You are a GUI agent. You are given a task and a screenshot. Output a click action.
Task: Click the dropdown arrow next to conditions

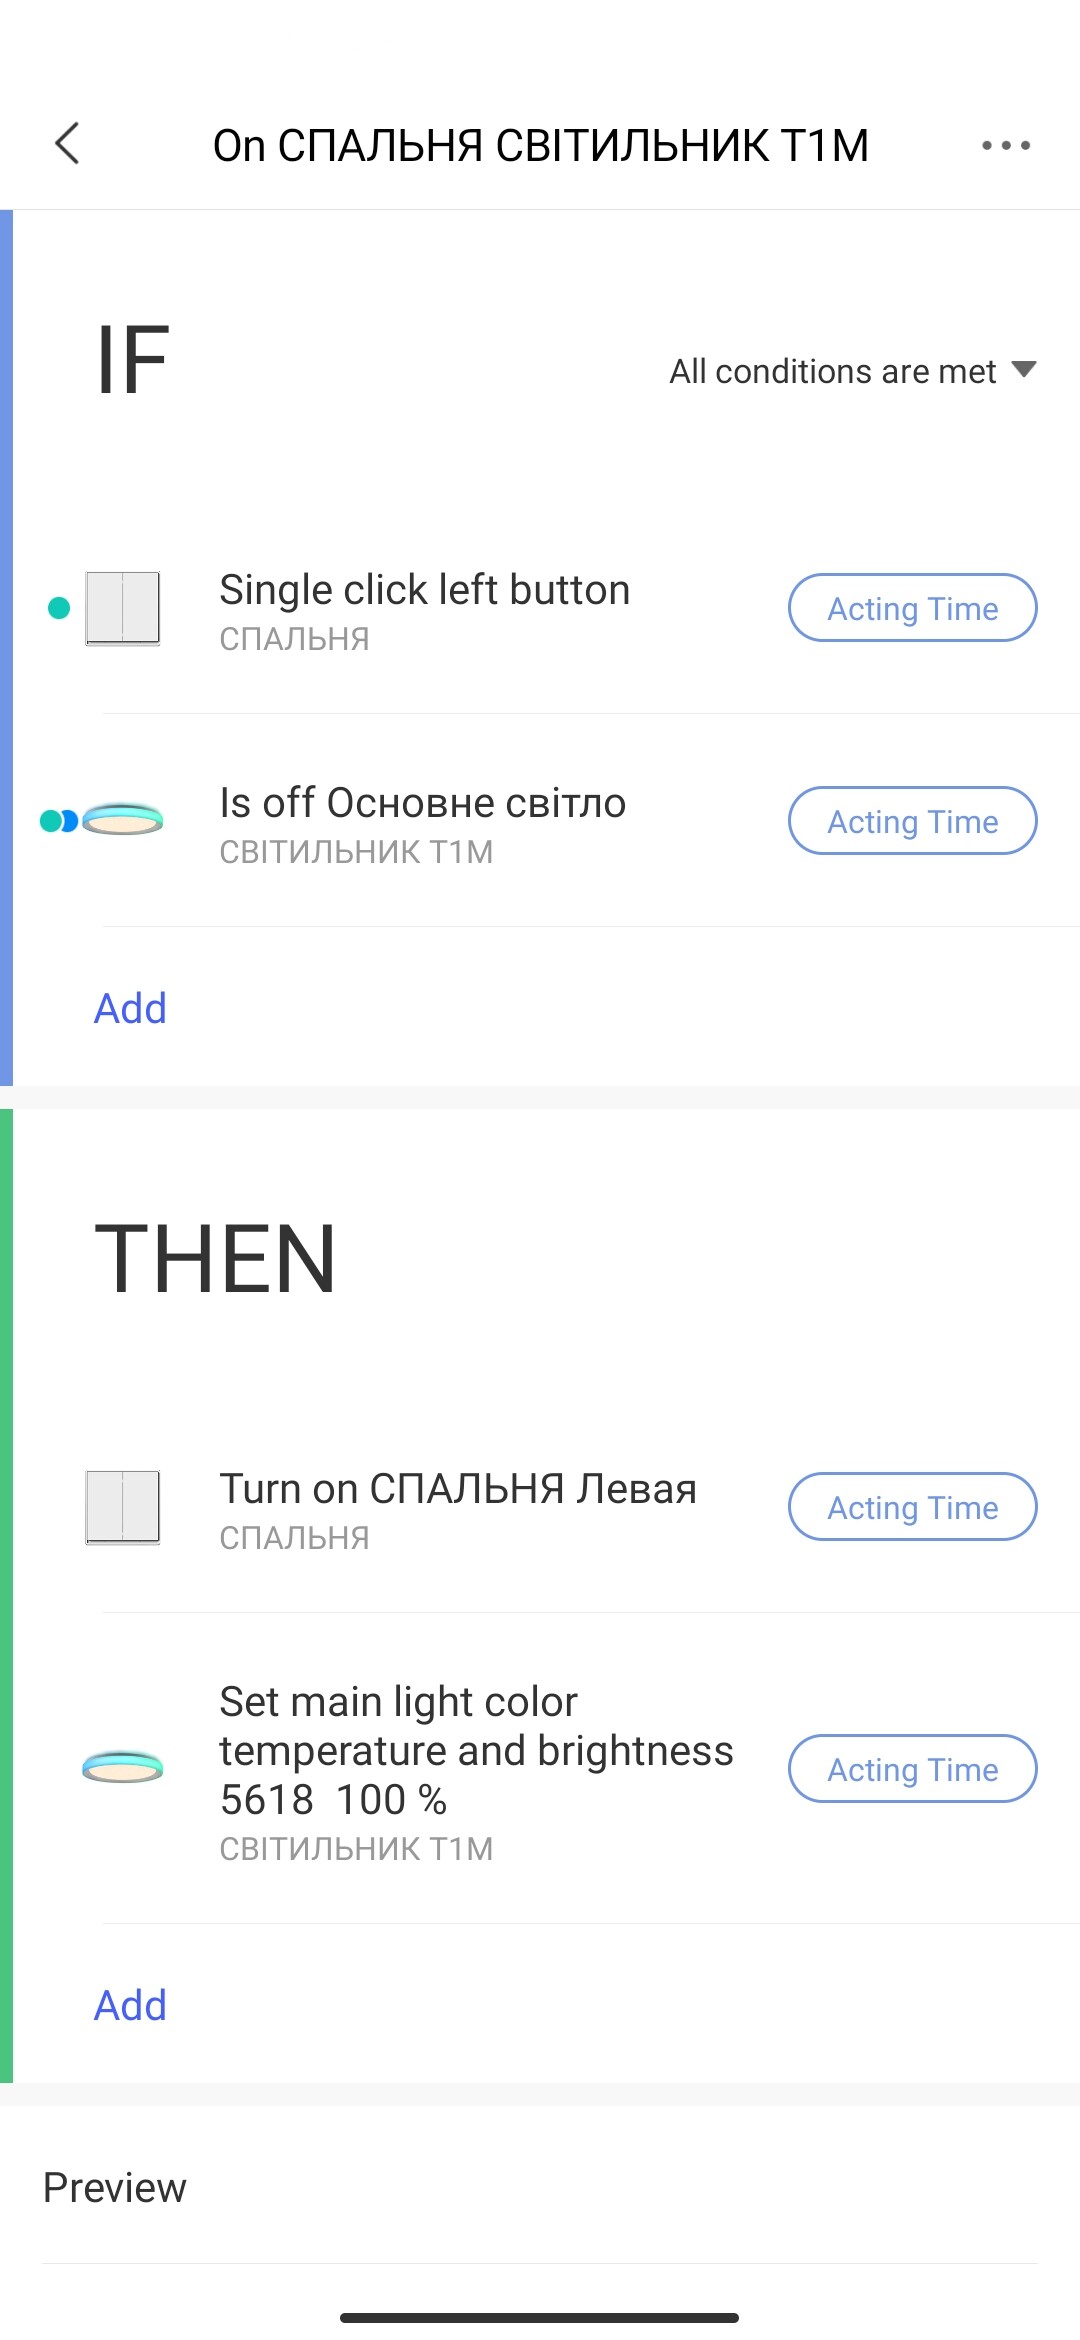tap(1023, 370)
